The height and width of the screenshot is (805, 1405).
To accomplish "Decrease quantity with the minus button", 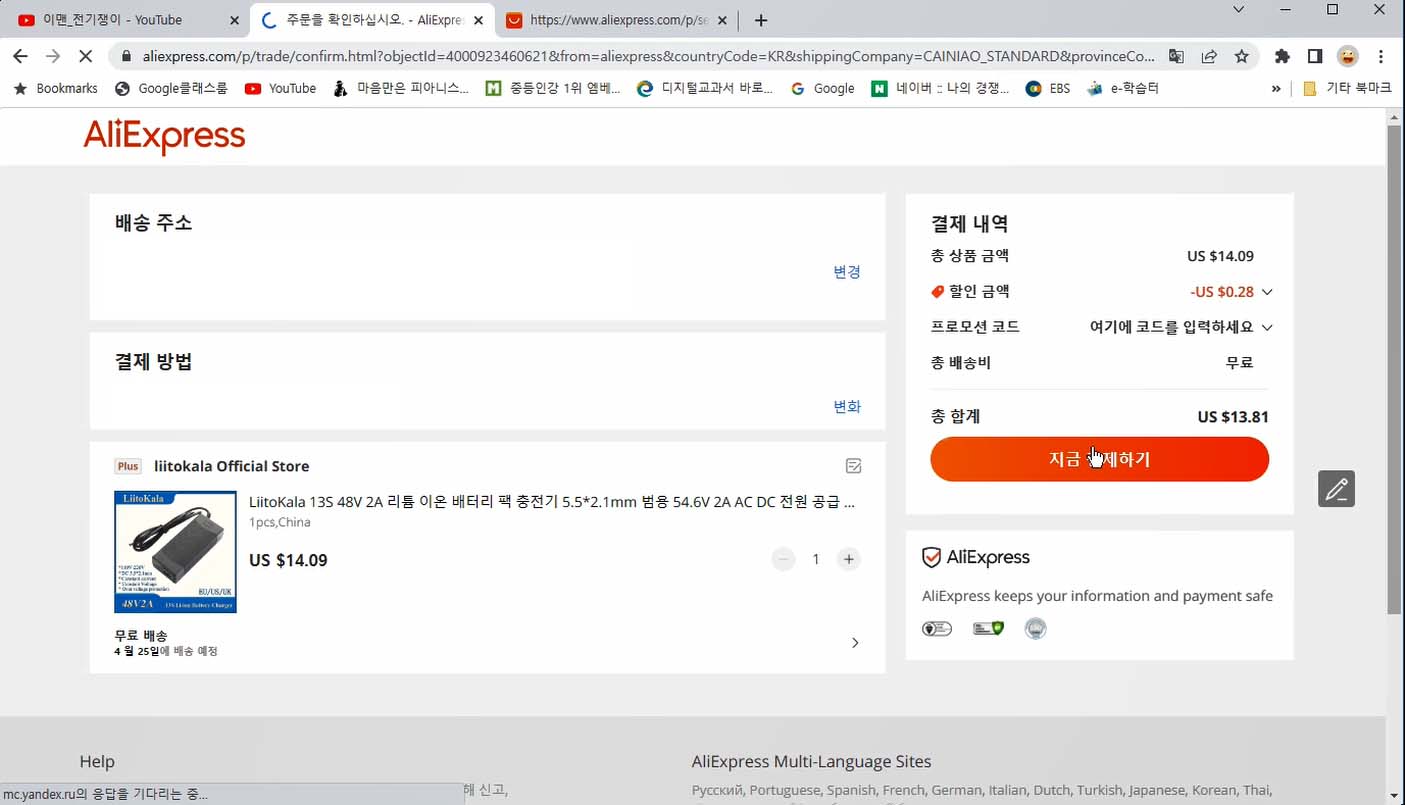I will [x=784, y=559].
